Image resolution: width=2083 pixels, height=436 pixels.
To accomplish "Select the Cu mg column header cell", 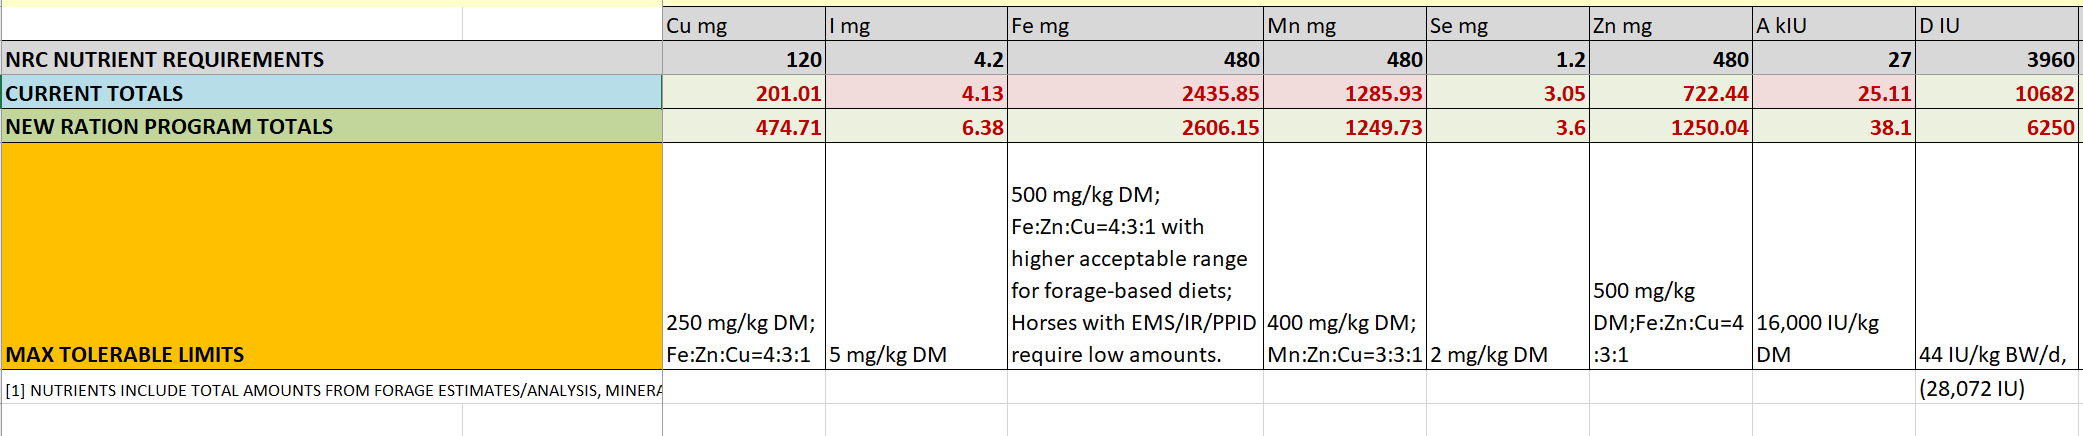I will tap(743, 25).
